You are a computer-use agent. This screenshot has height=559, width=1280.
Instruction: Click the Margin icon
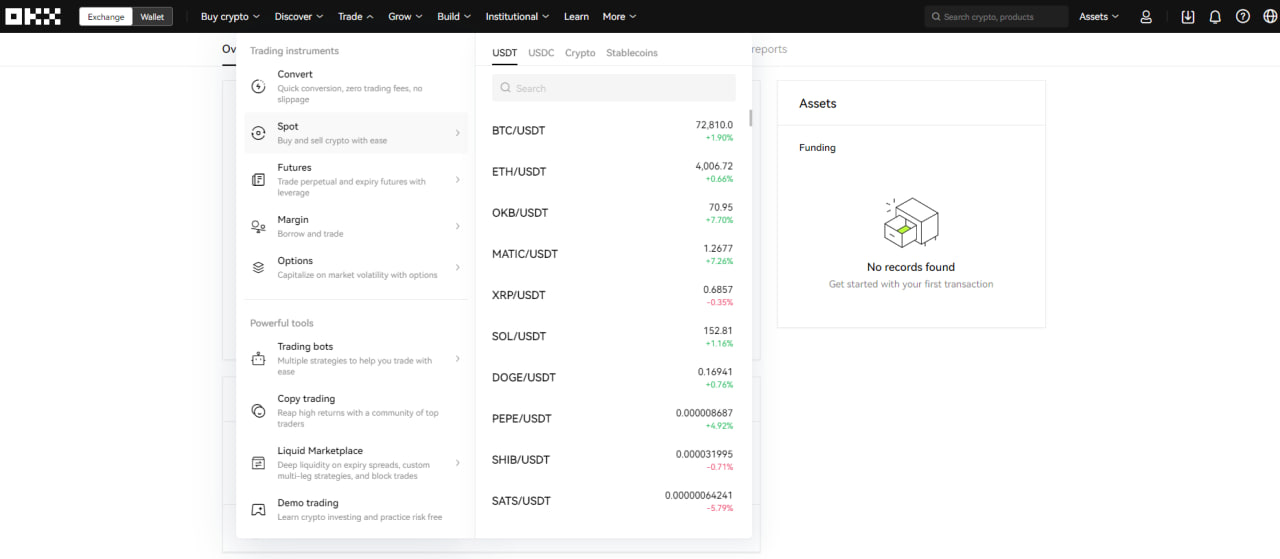pos(258,227)
